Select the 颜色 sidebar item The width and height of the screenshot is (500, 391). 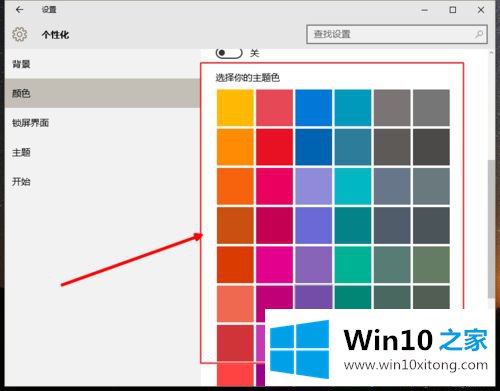pyautogui.click(x=102, y=93)
